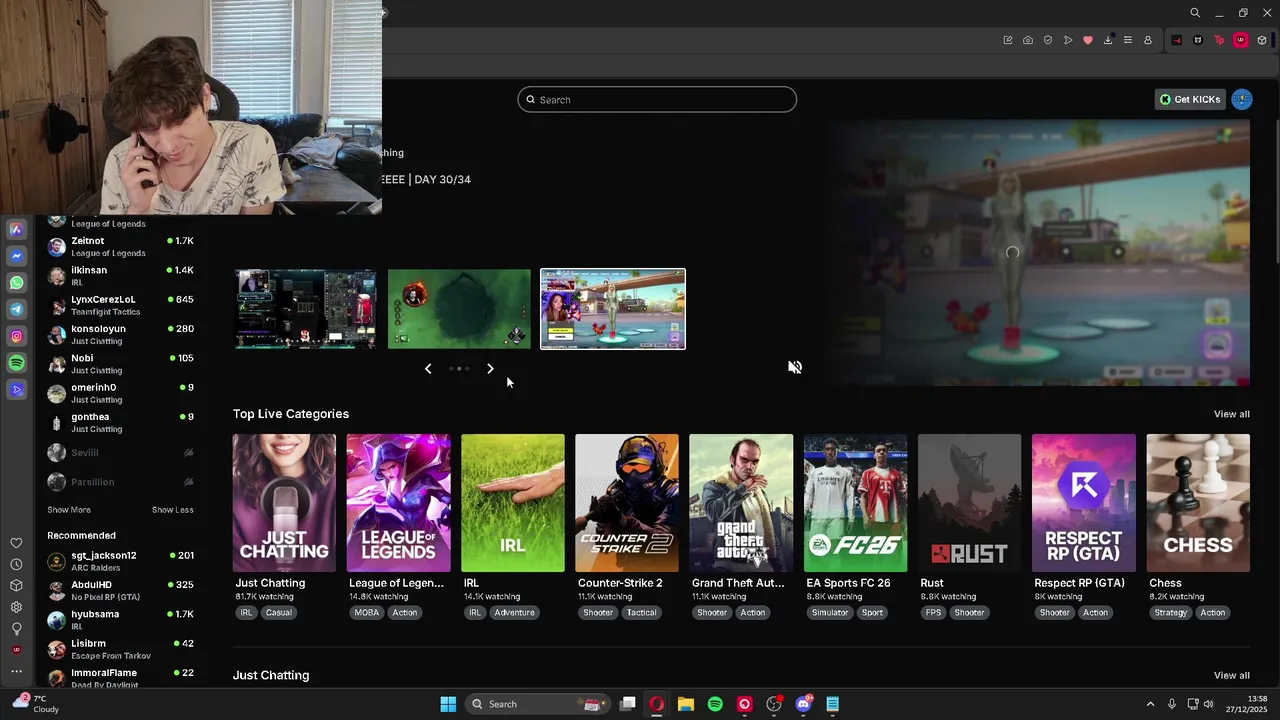Go to next featured stream
This screenshot has height=720, width=1280.
490,369
